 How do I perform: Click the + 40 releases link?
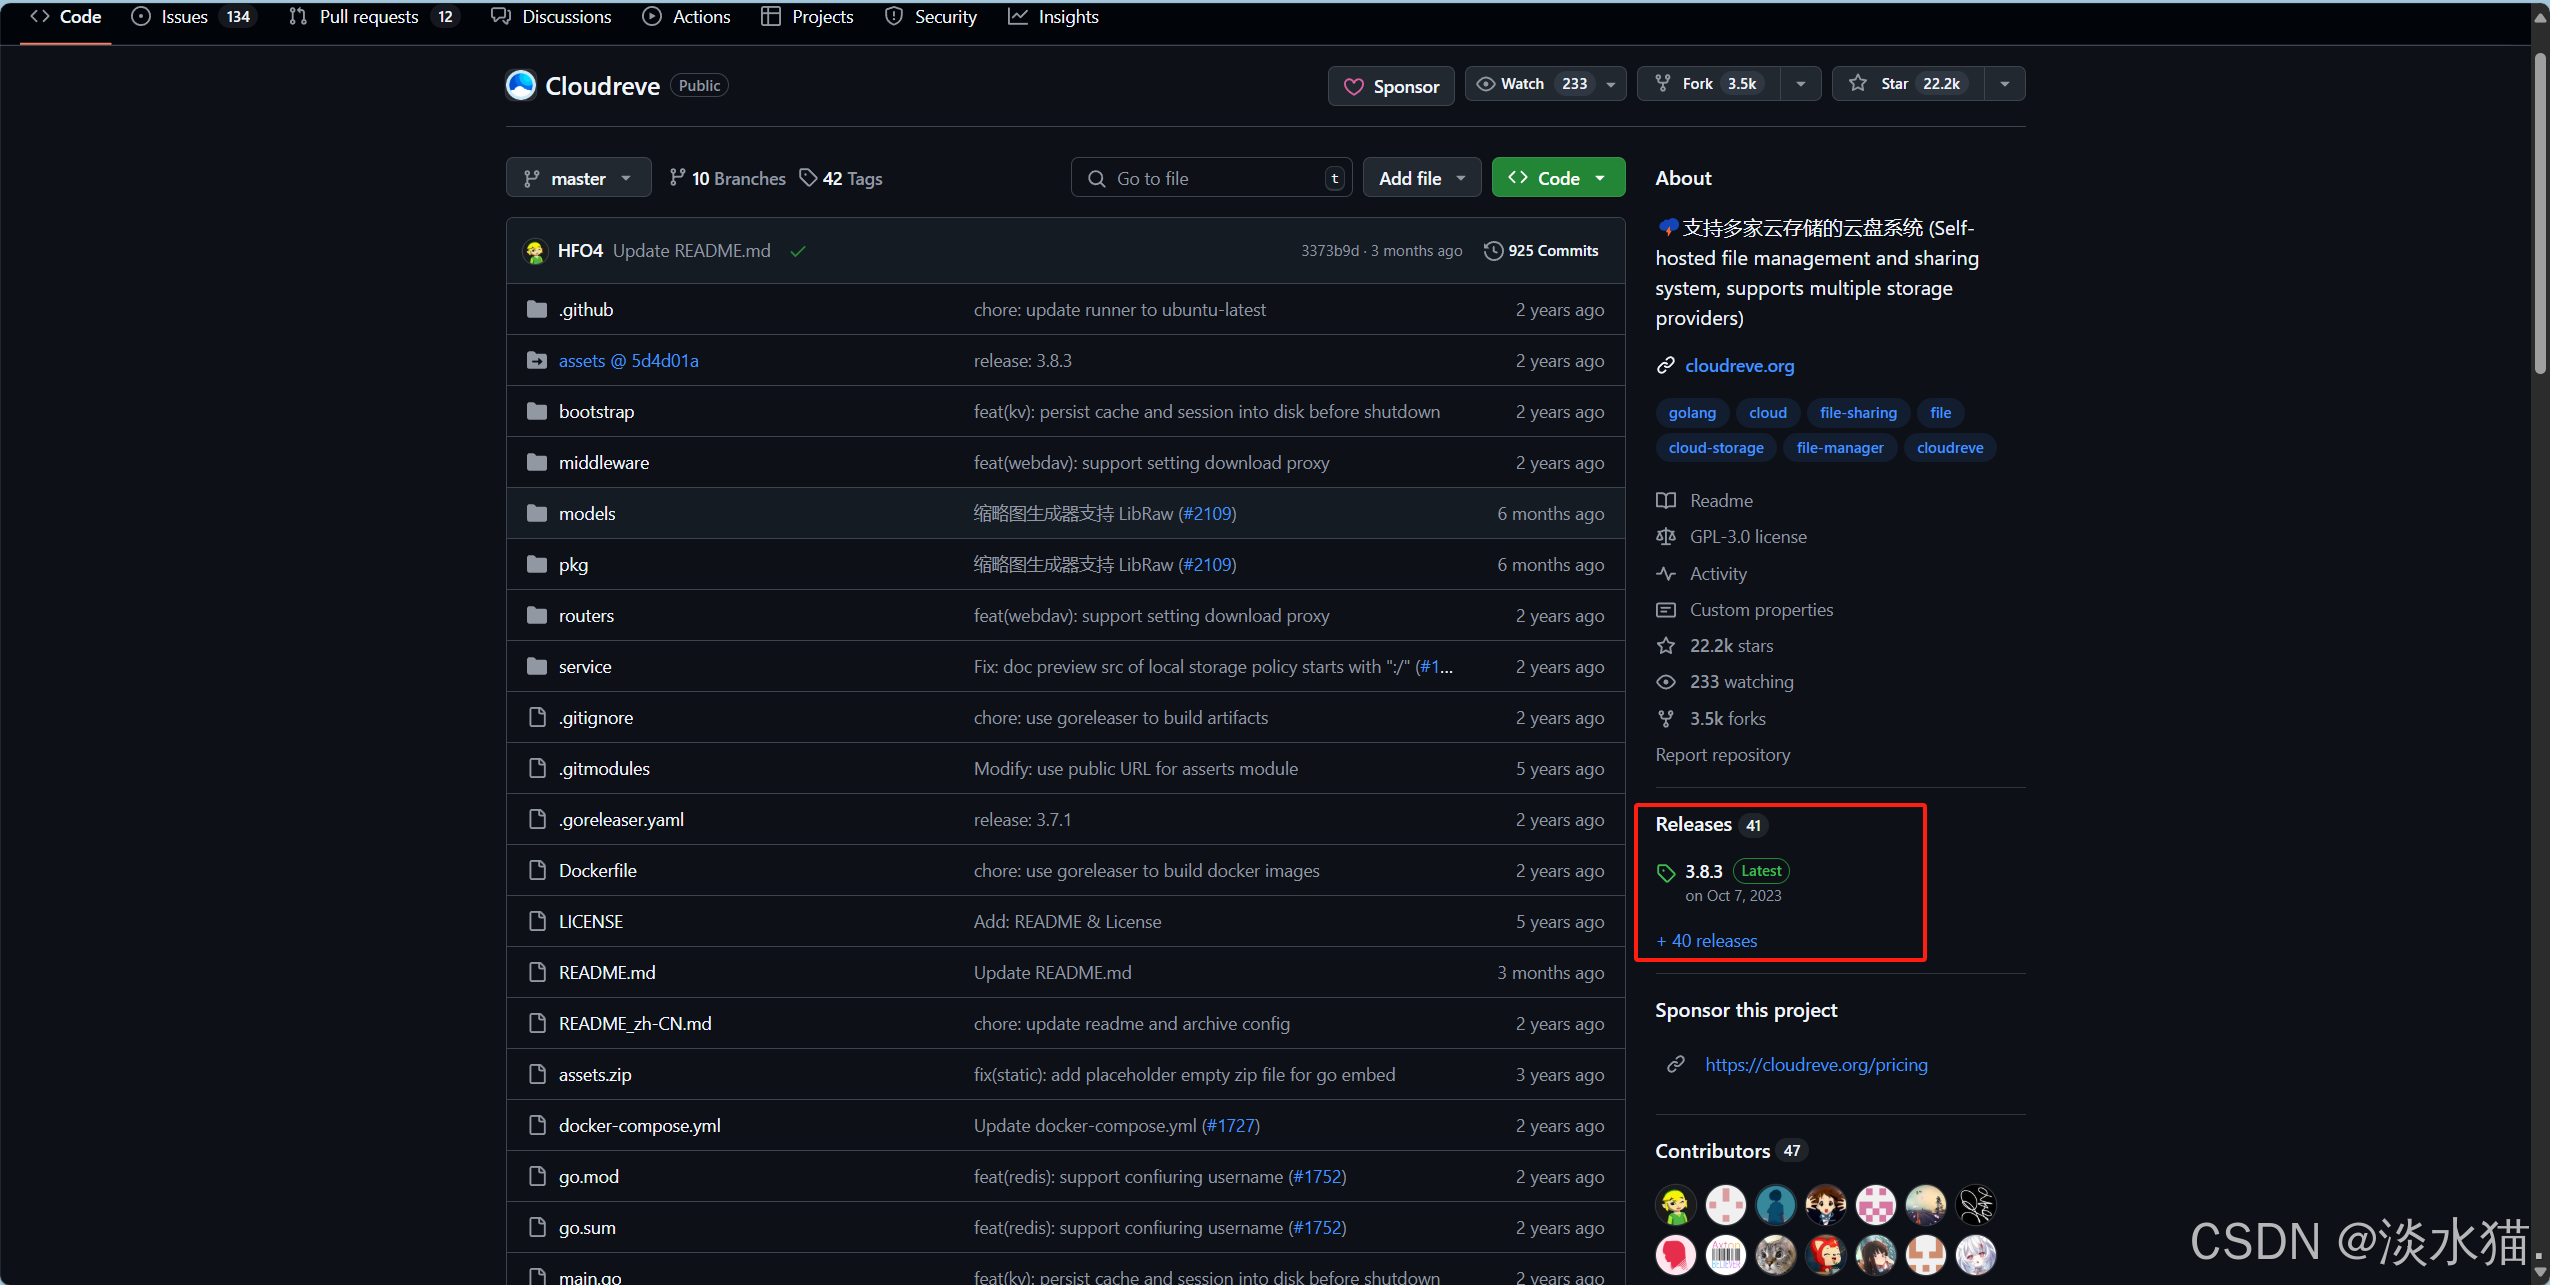point(1707,941)
